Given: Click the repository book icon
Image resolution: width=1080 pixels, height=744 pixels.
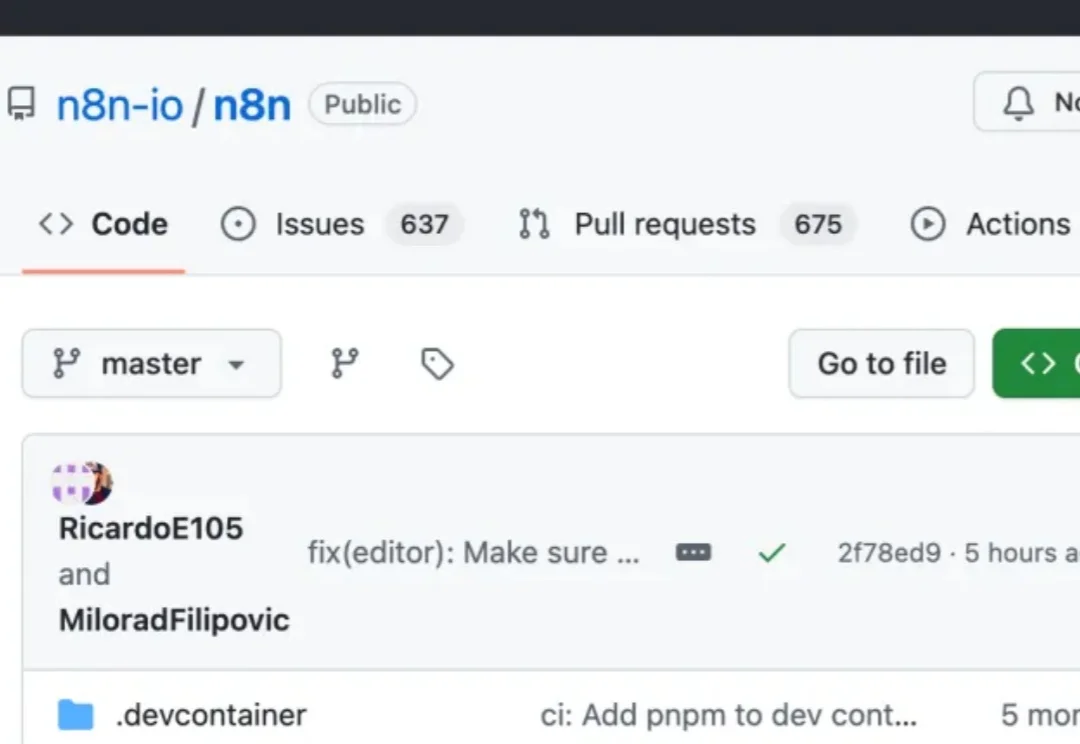Looking at the screenshot, I should (x=21, y=104).
